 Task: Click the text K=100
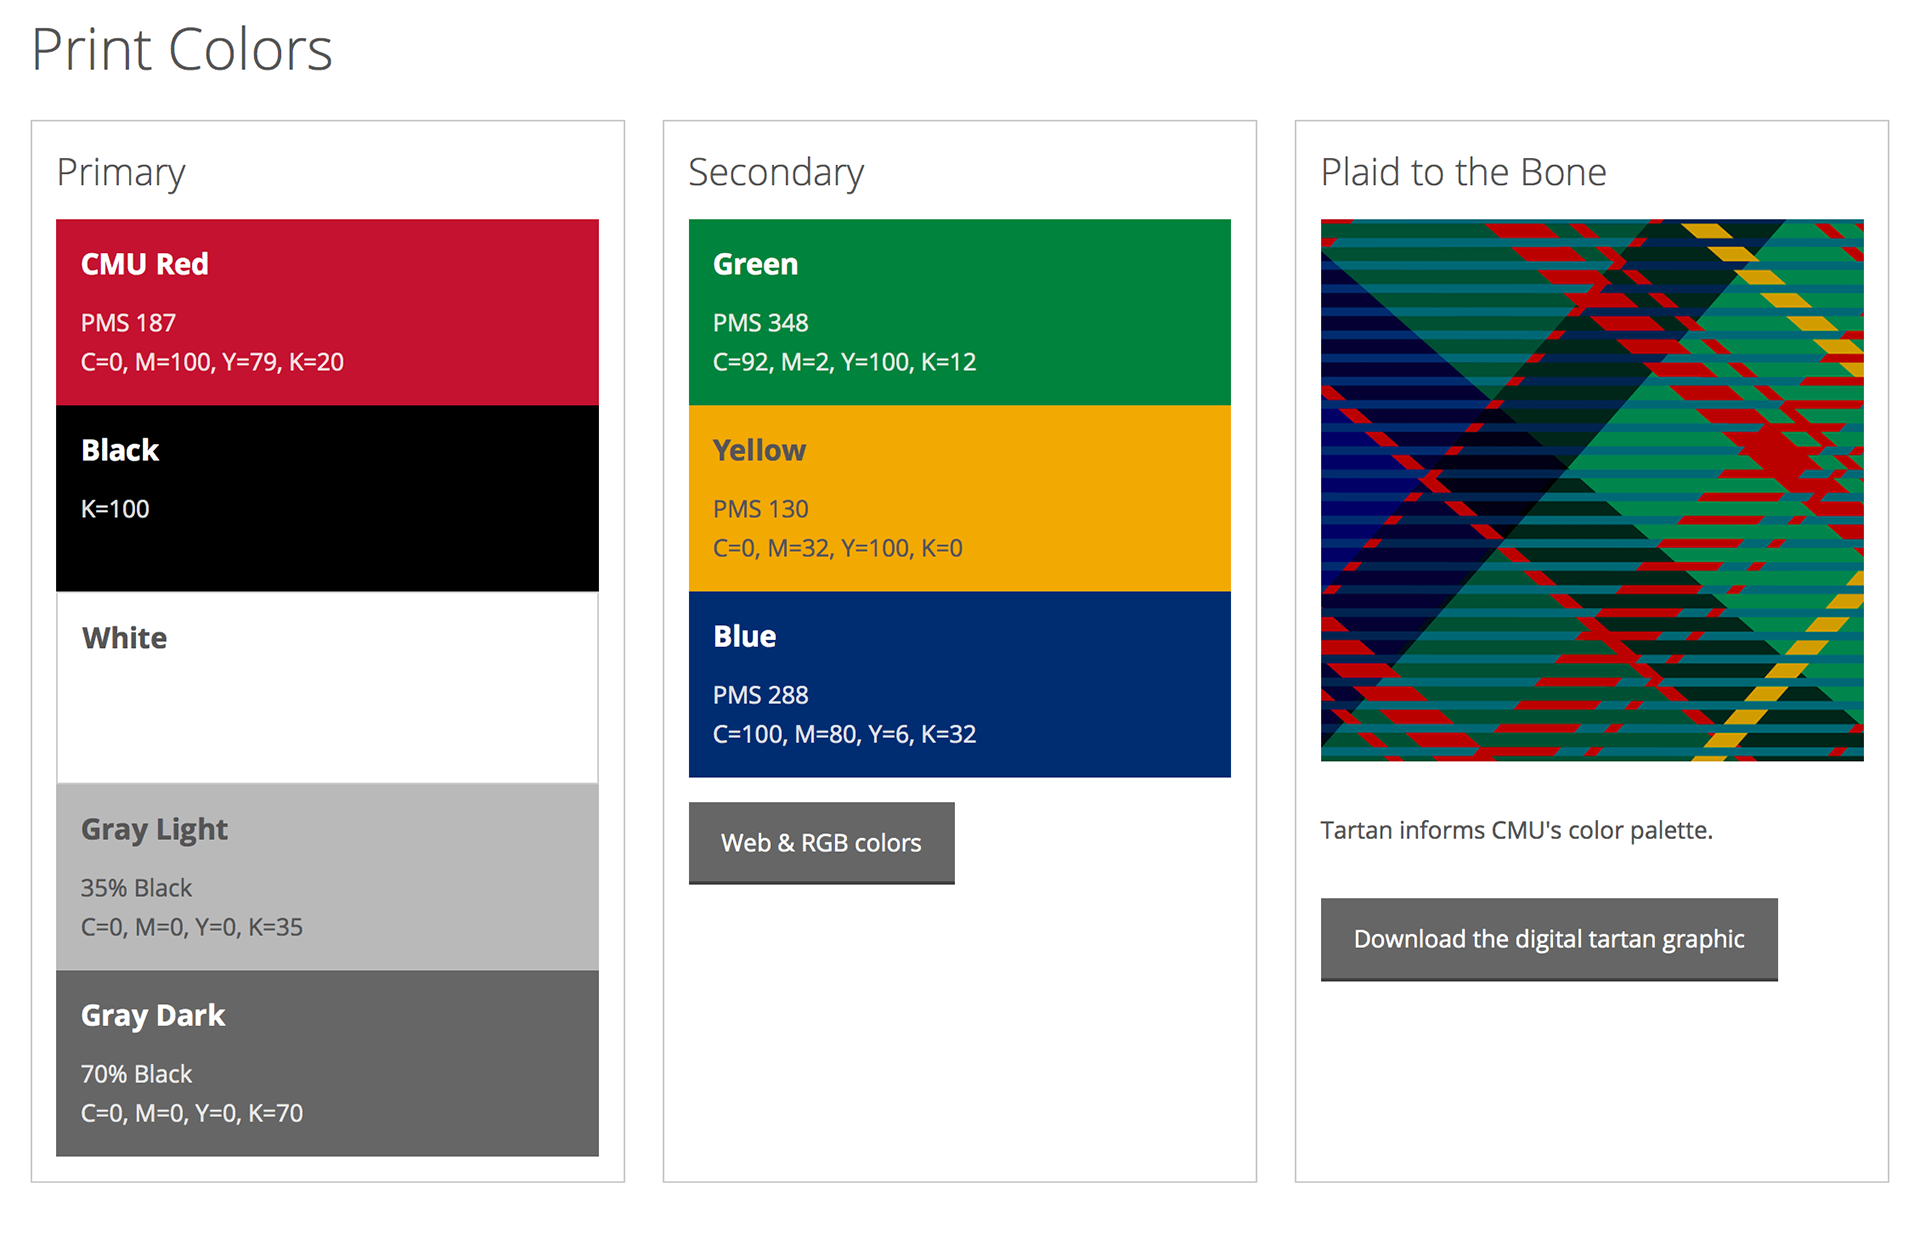[x=115, y=509]
